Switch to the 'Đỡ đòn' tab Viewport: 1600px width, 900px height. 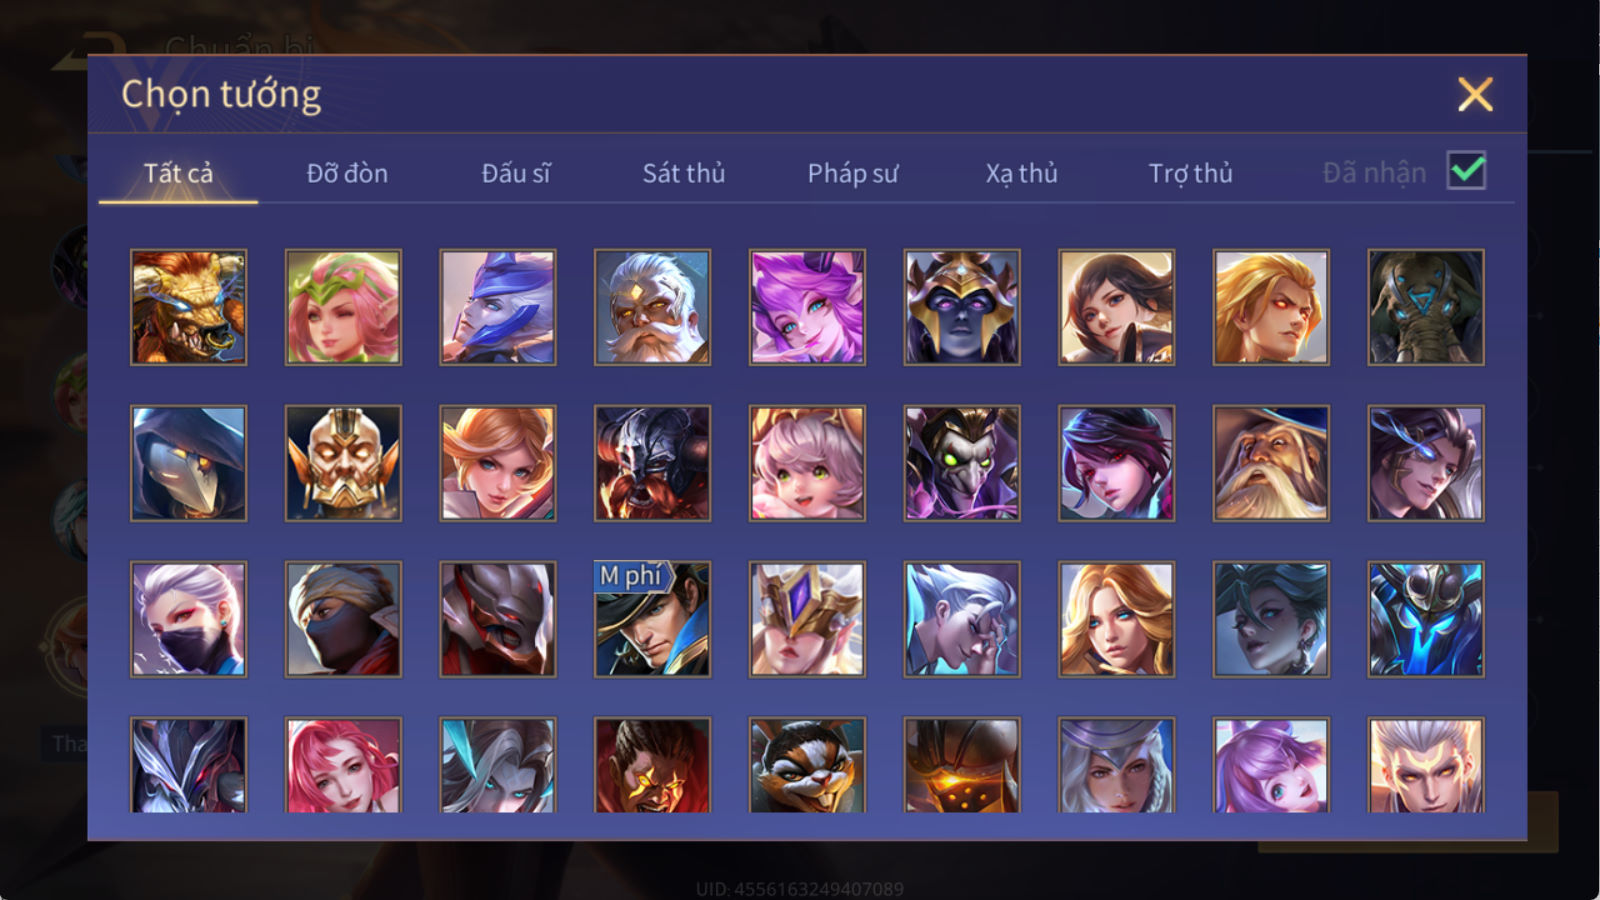[347, 173]
